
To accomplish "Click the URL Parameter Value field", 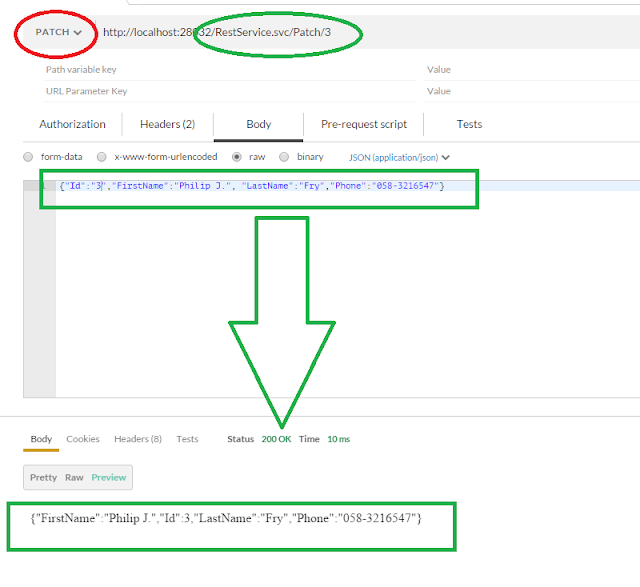I will pyautogui.click(x=532, y=91).
